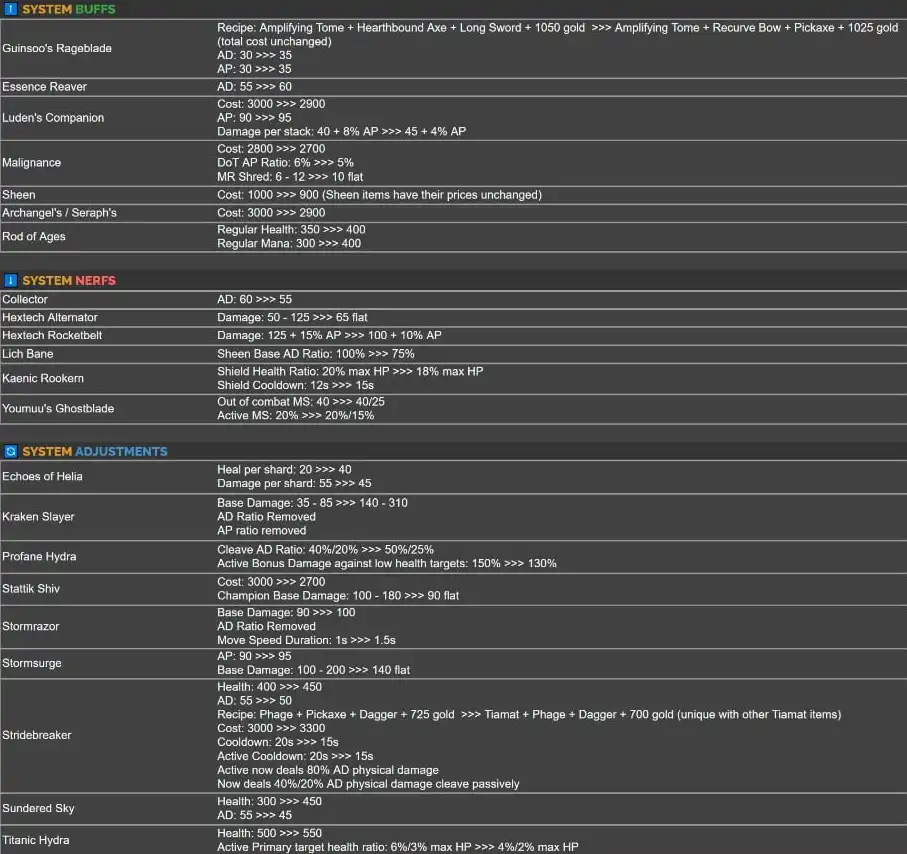907x854 pixels.
Task: Click the refresh icon beside System Adjustments
Action: pos(10,451)
